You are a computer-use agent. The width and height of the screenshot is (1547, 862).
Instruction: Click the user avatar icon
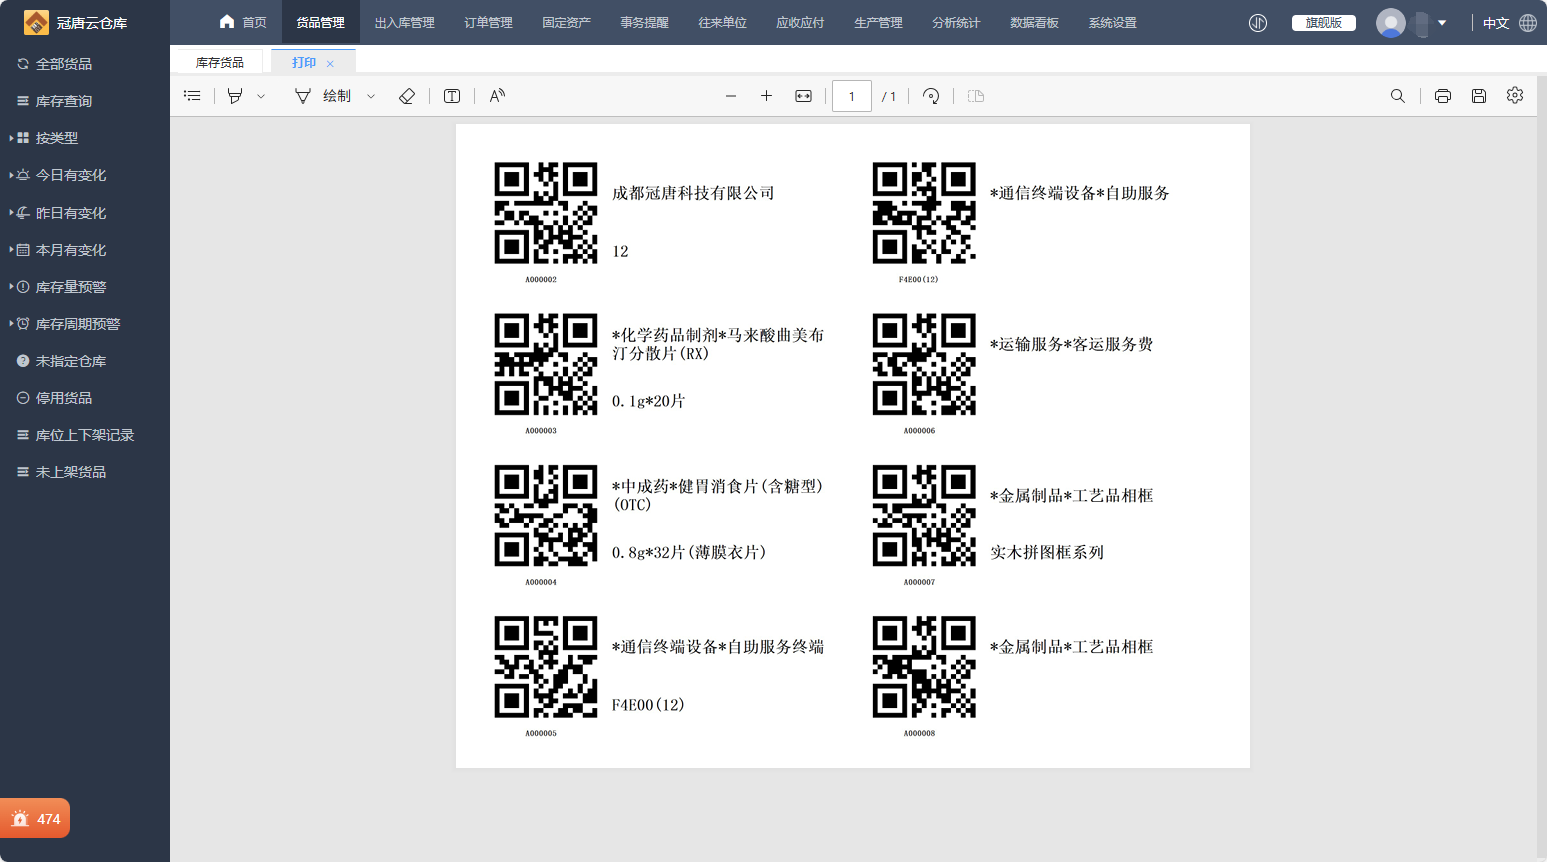(x=1391, y=22)
